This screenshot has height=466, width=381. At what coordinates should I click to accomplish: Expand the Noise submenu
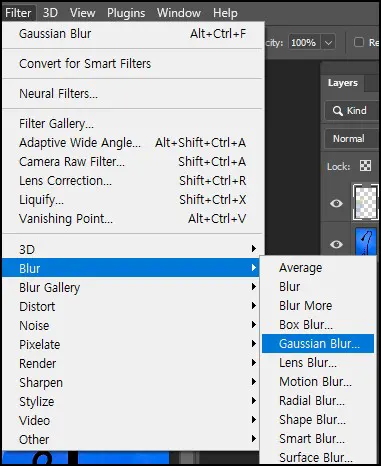tap(131, 325)
